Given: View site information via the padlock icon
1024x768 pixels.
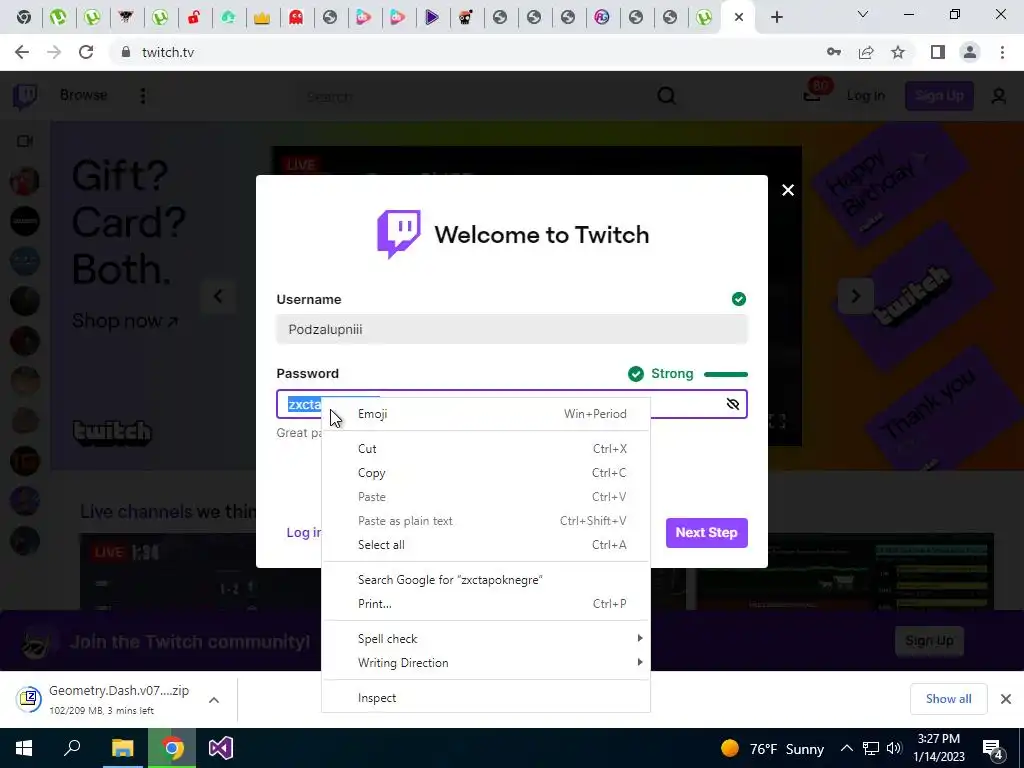Looking at the screenshot, I should [126, 52].
